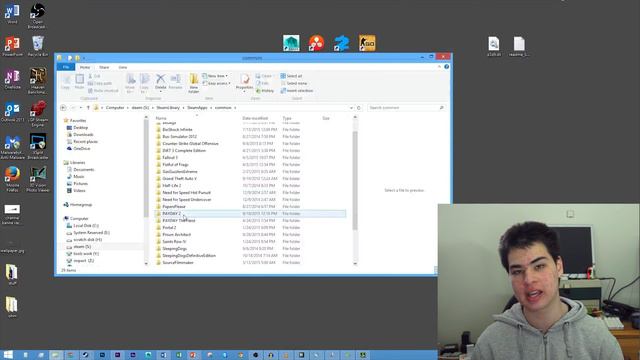Open the File tab
Viewport: 640px width, 360px height.
tap(66, 67)
